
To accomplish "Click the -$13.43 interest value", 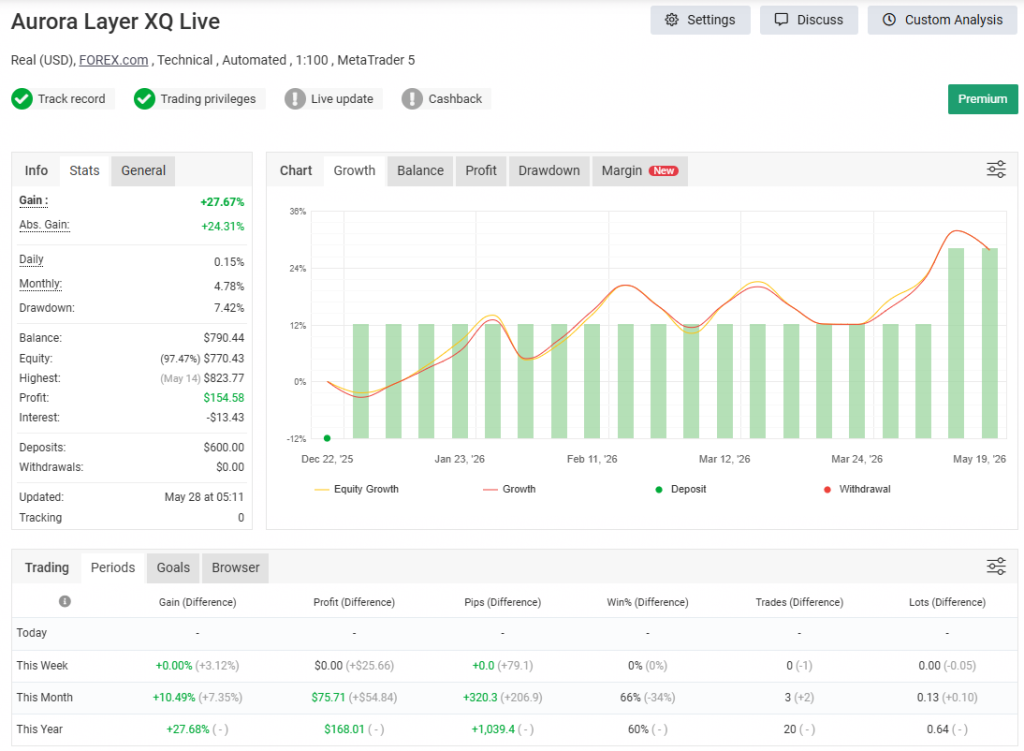I will pos(225,417).
